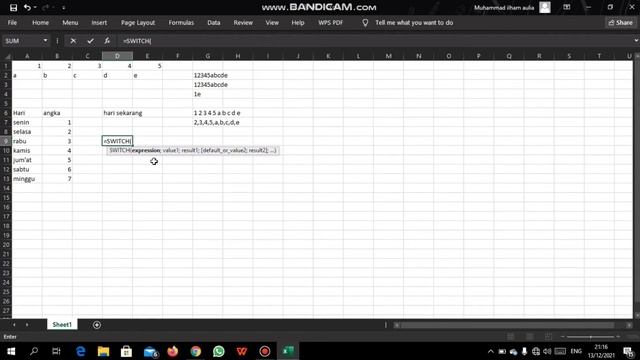Click 'expression' argument in the tooltip
Screen dimensions: 640x360
pyautogui.click(x=146, y=150)
